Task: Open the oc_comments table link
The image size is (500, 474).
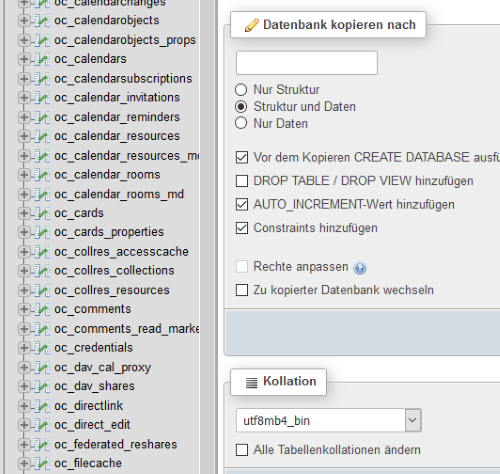Action: point(93,309)
